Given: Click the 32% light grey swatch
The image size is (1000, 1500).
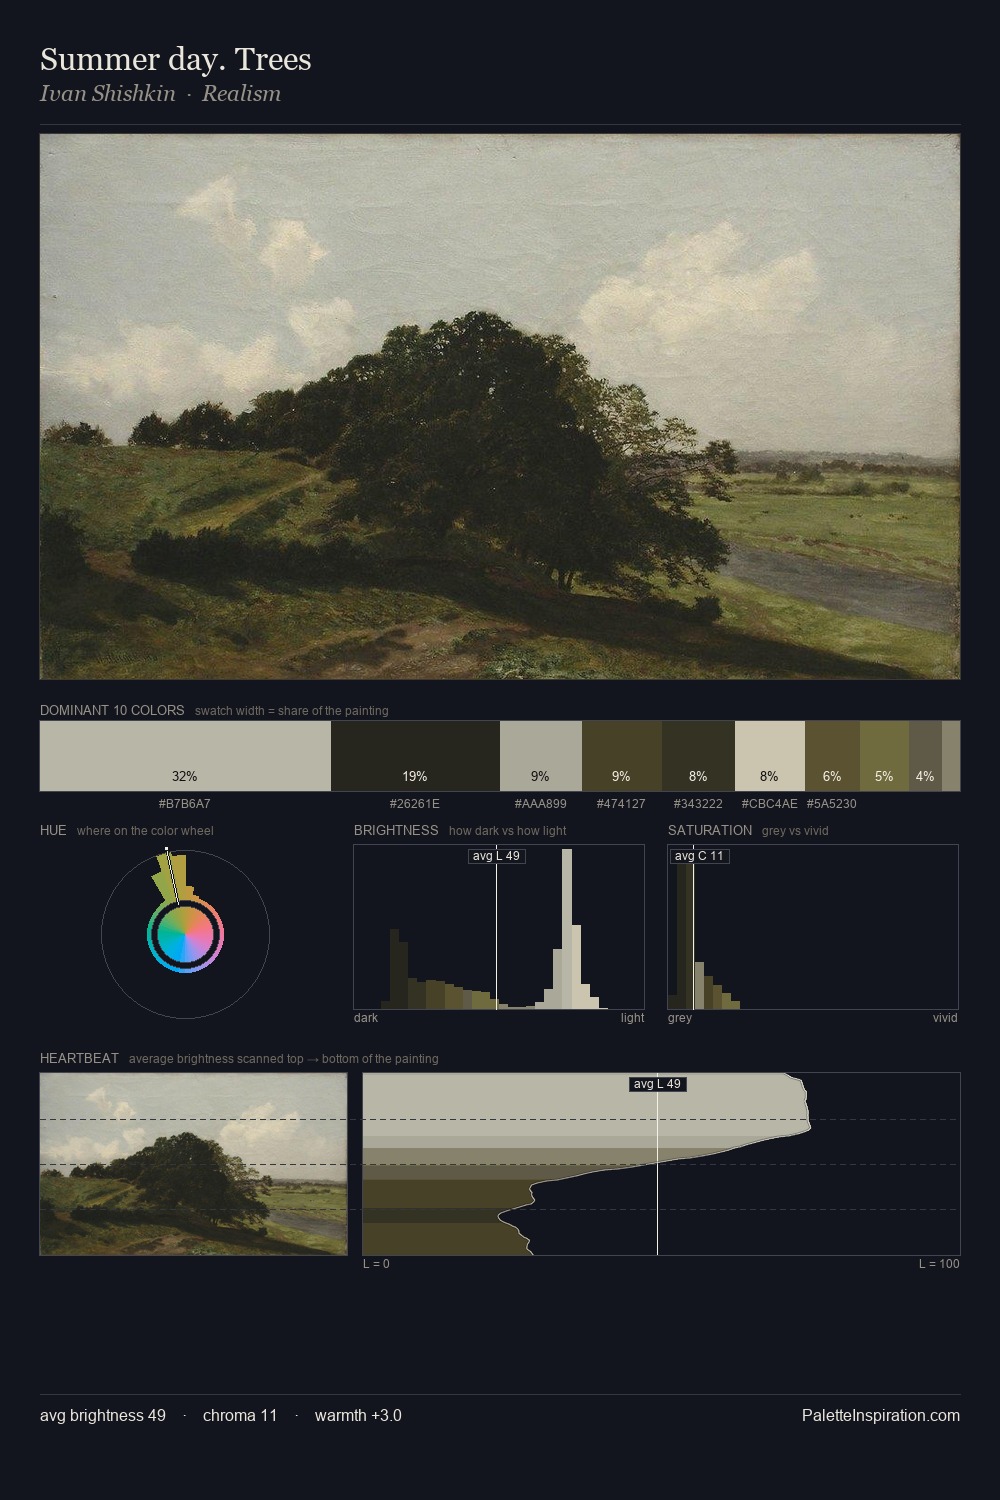Looking at the screenshot, I should (x=185, y=756).
